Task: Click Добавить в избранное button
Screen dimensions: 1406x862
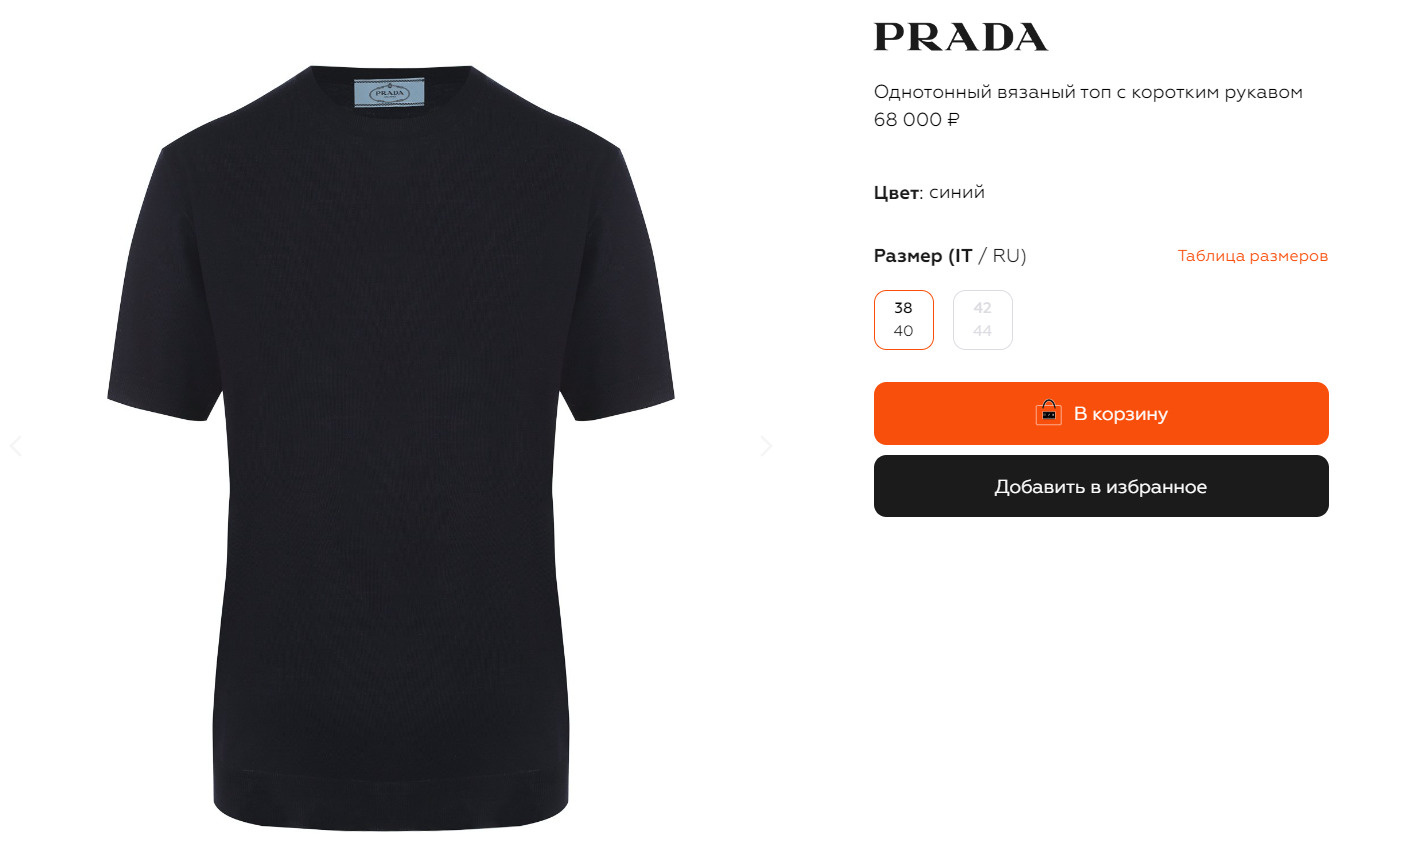Action: (1101, 486)
